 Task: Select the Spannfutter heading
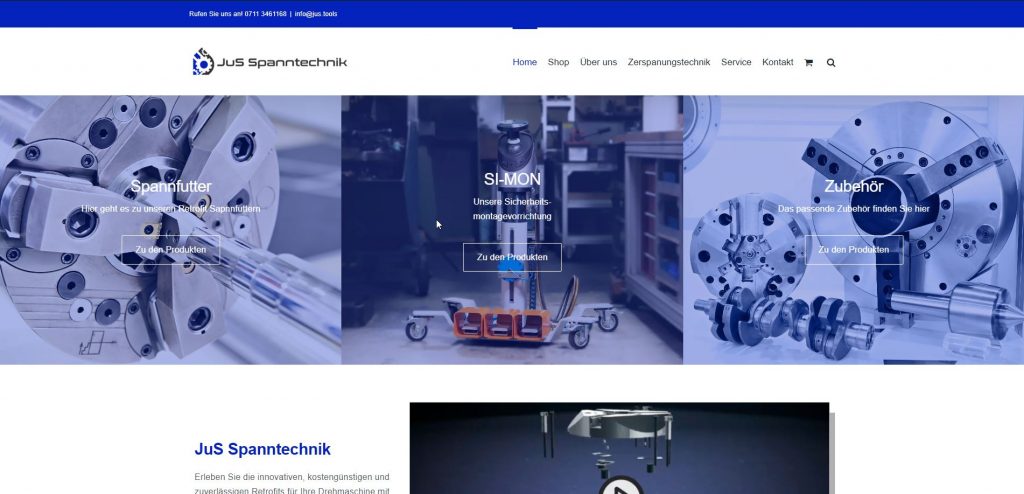pos(170,186)
